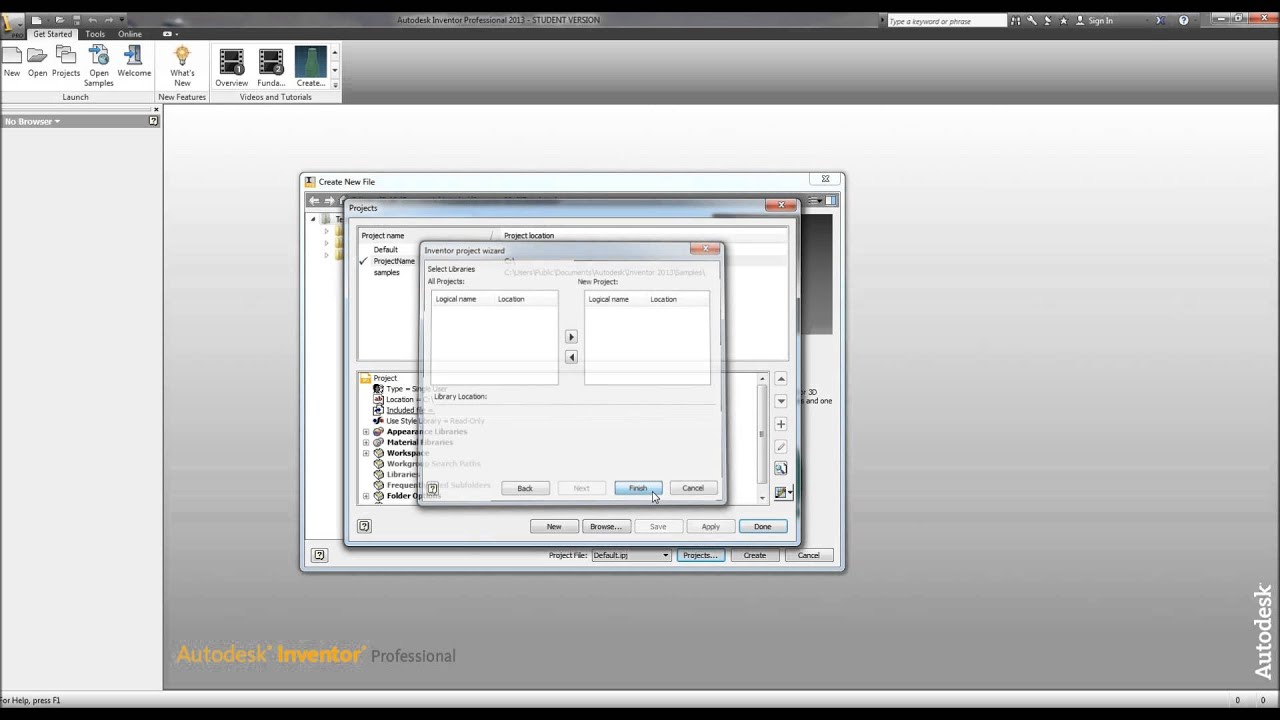Screen dimensions: 1280x720
Task: Expand the Workspace tree node
Action: 366,453
